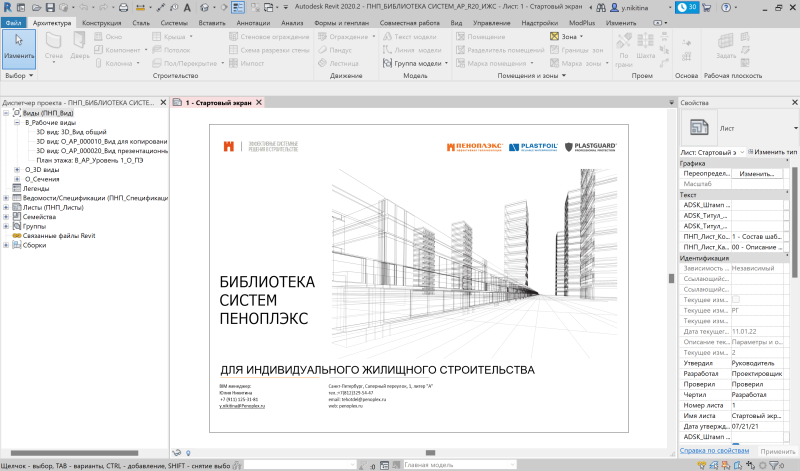Open the Группа модели dropdown
The image size is (800, 471).
[446, 63]
